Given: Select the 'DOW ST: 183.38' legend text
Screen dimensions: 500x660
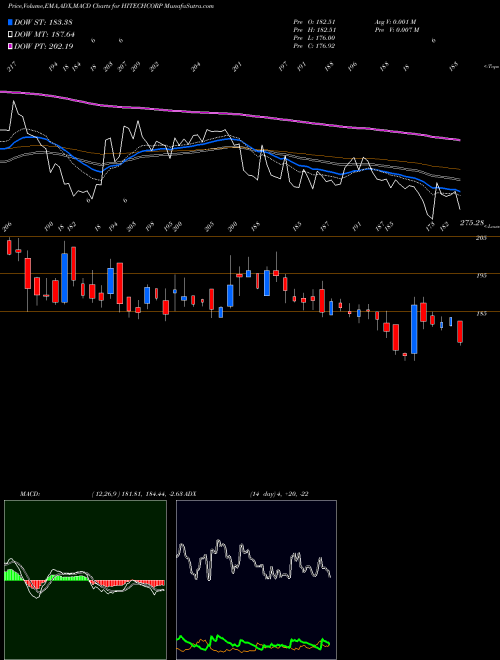Looking at the screenshot, I should tap(44, 22).
